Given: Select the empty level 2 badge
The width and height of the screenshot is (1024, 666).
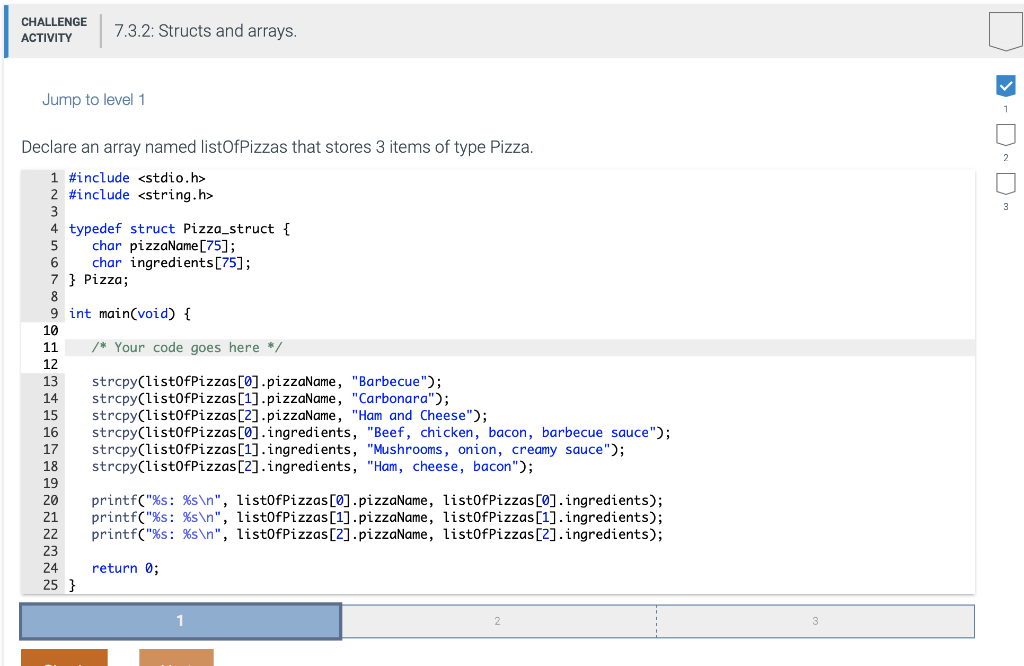Looking at the screenshot, I should (1005, 135).
